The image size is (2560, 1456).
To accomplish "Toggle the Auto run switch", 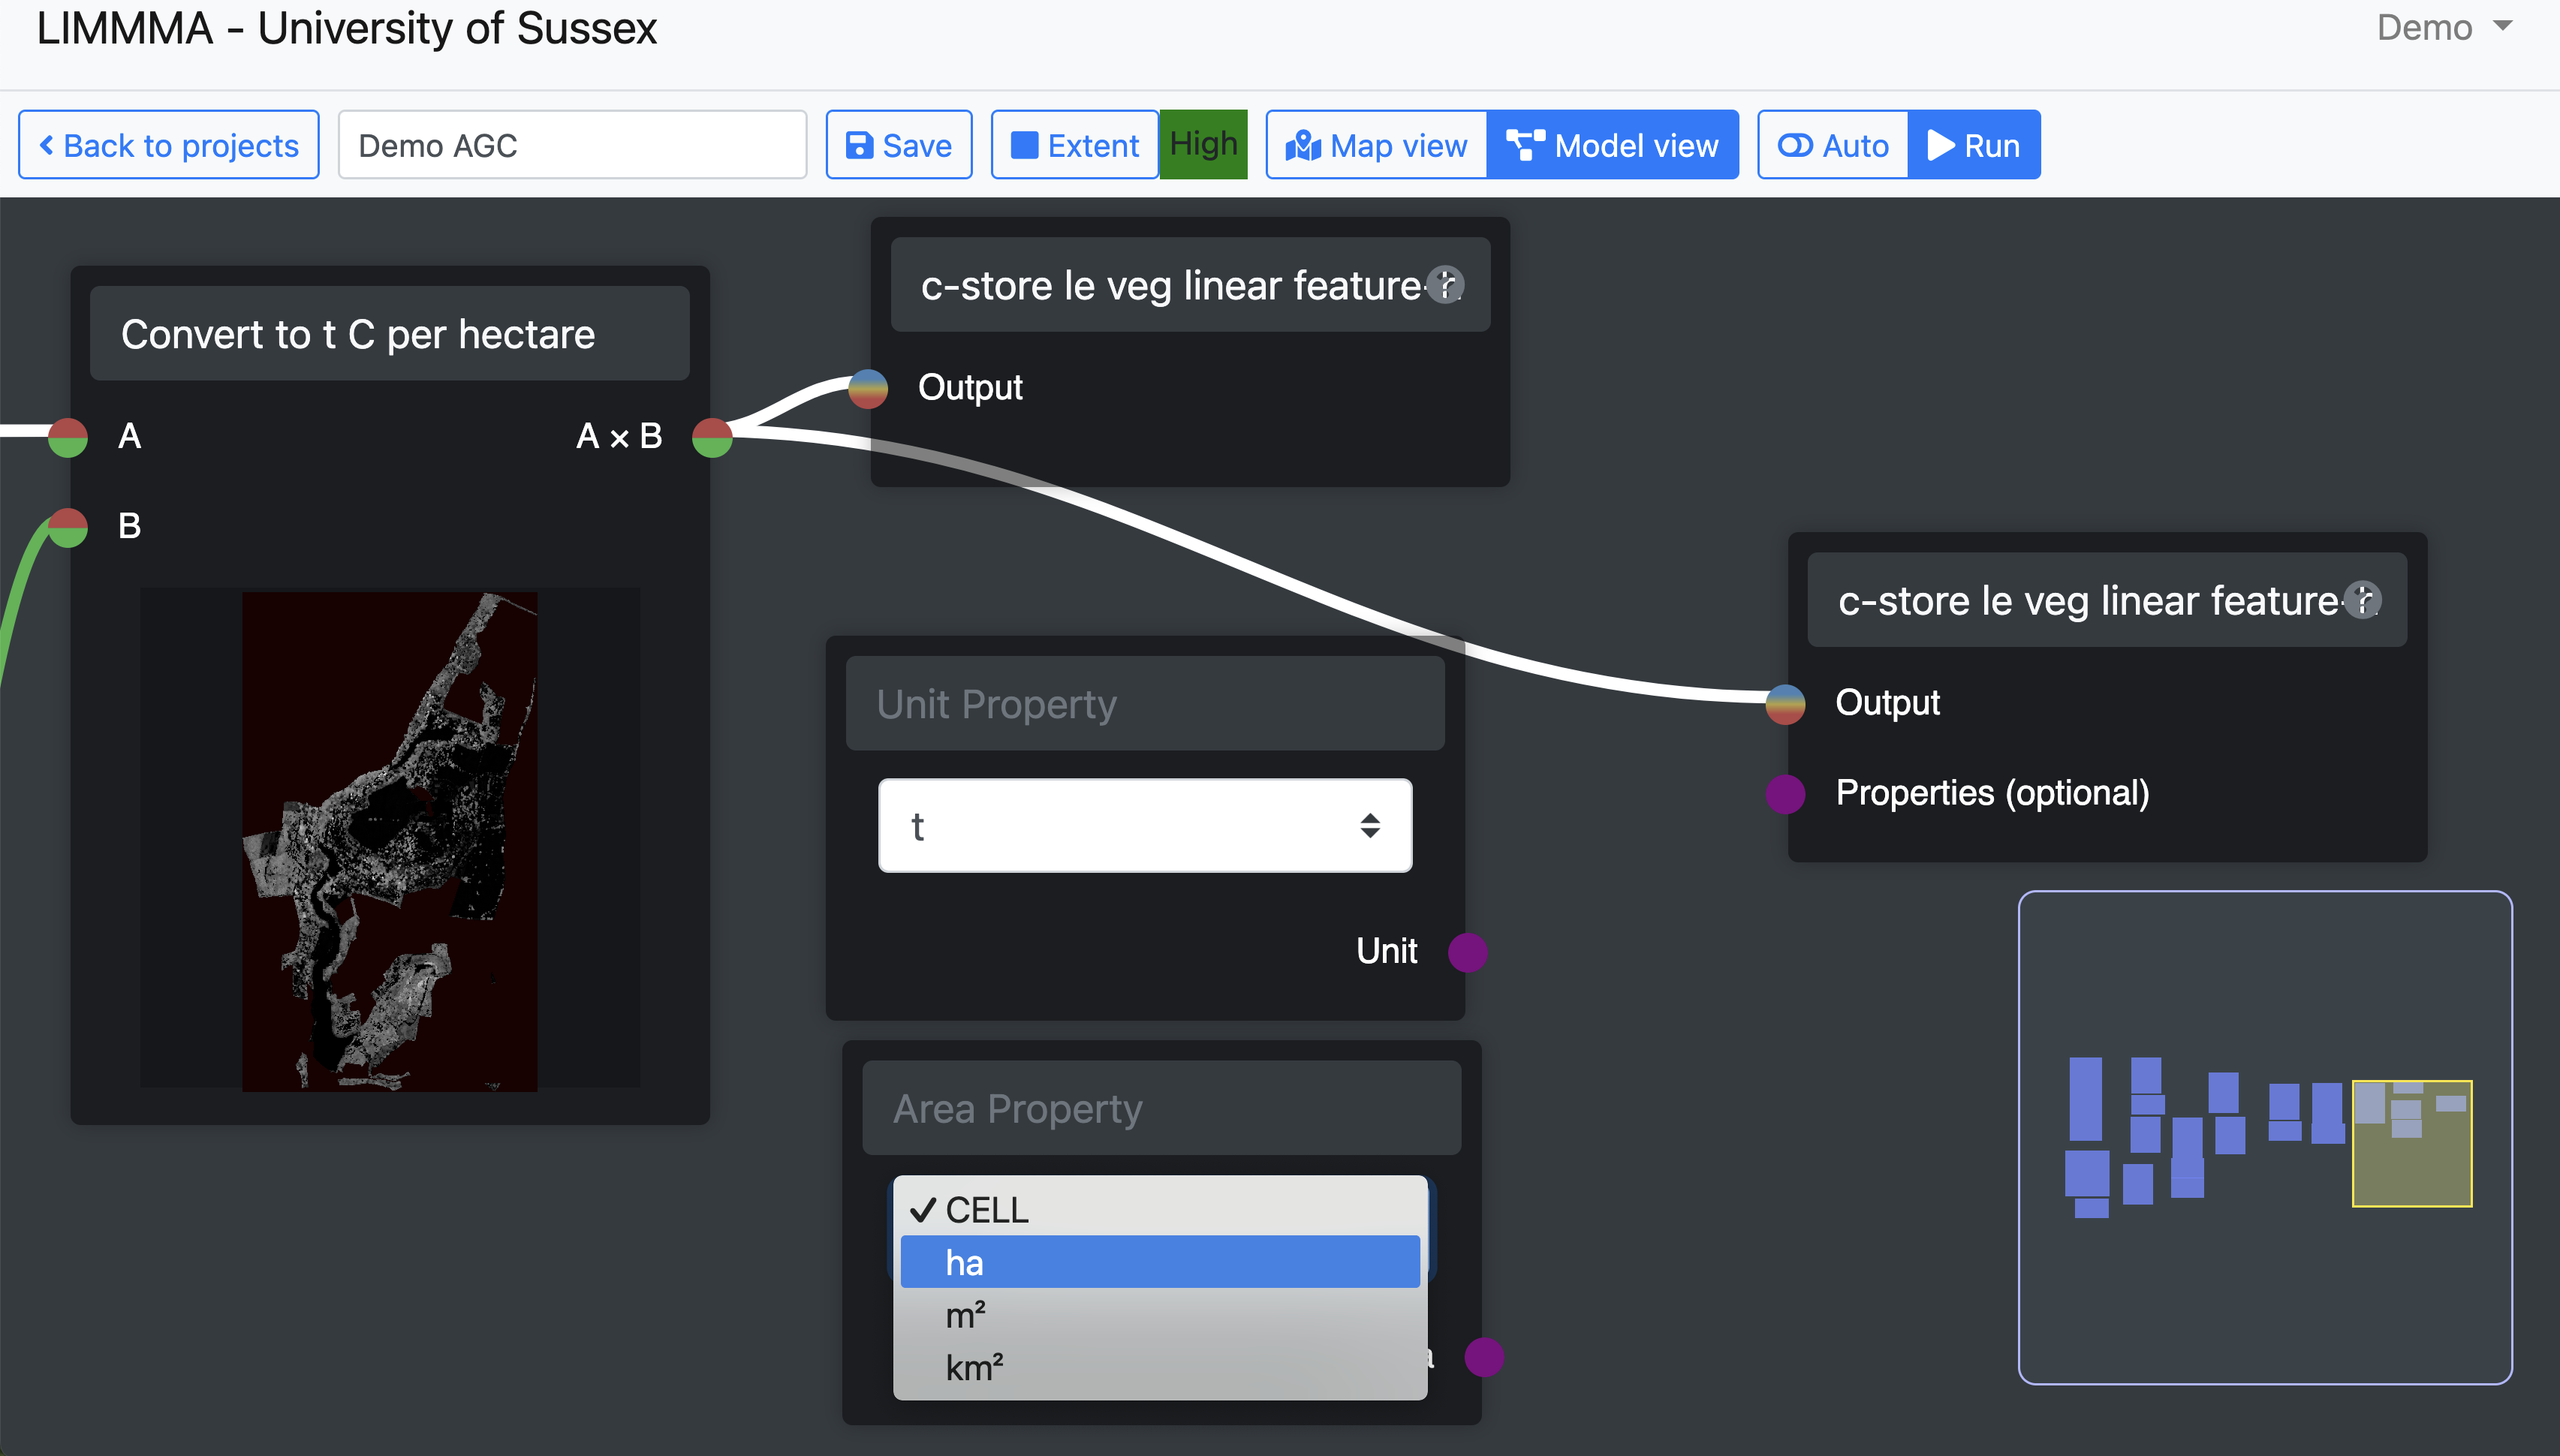I will (x=1833, y=145).
